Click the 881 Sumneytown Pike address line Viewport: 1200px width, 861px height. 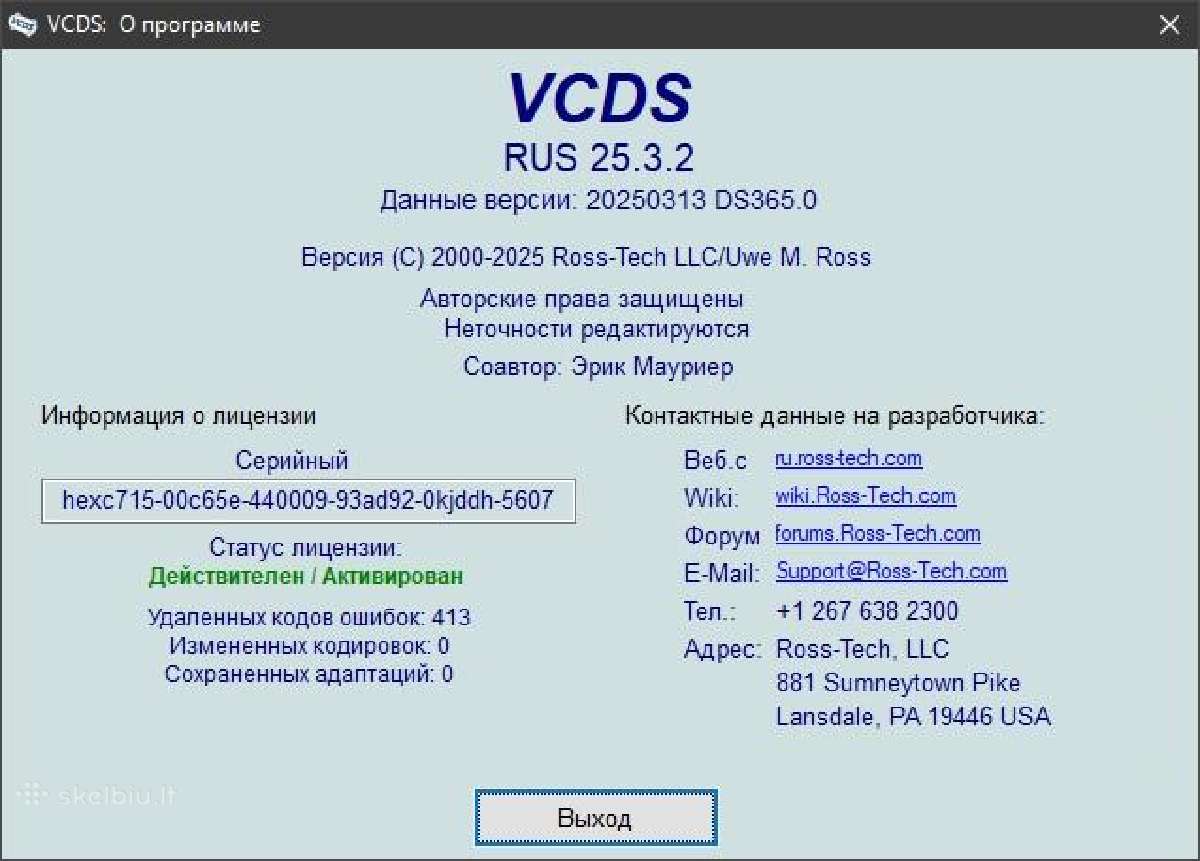coord(898,683)
